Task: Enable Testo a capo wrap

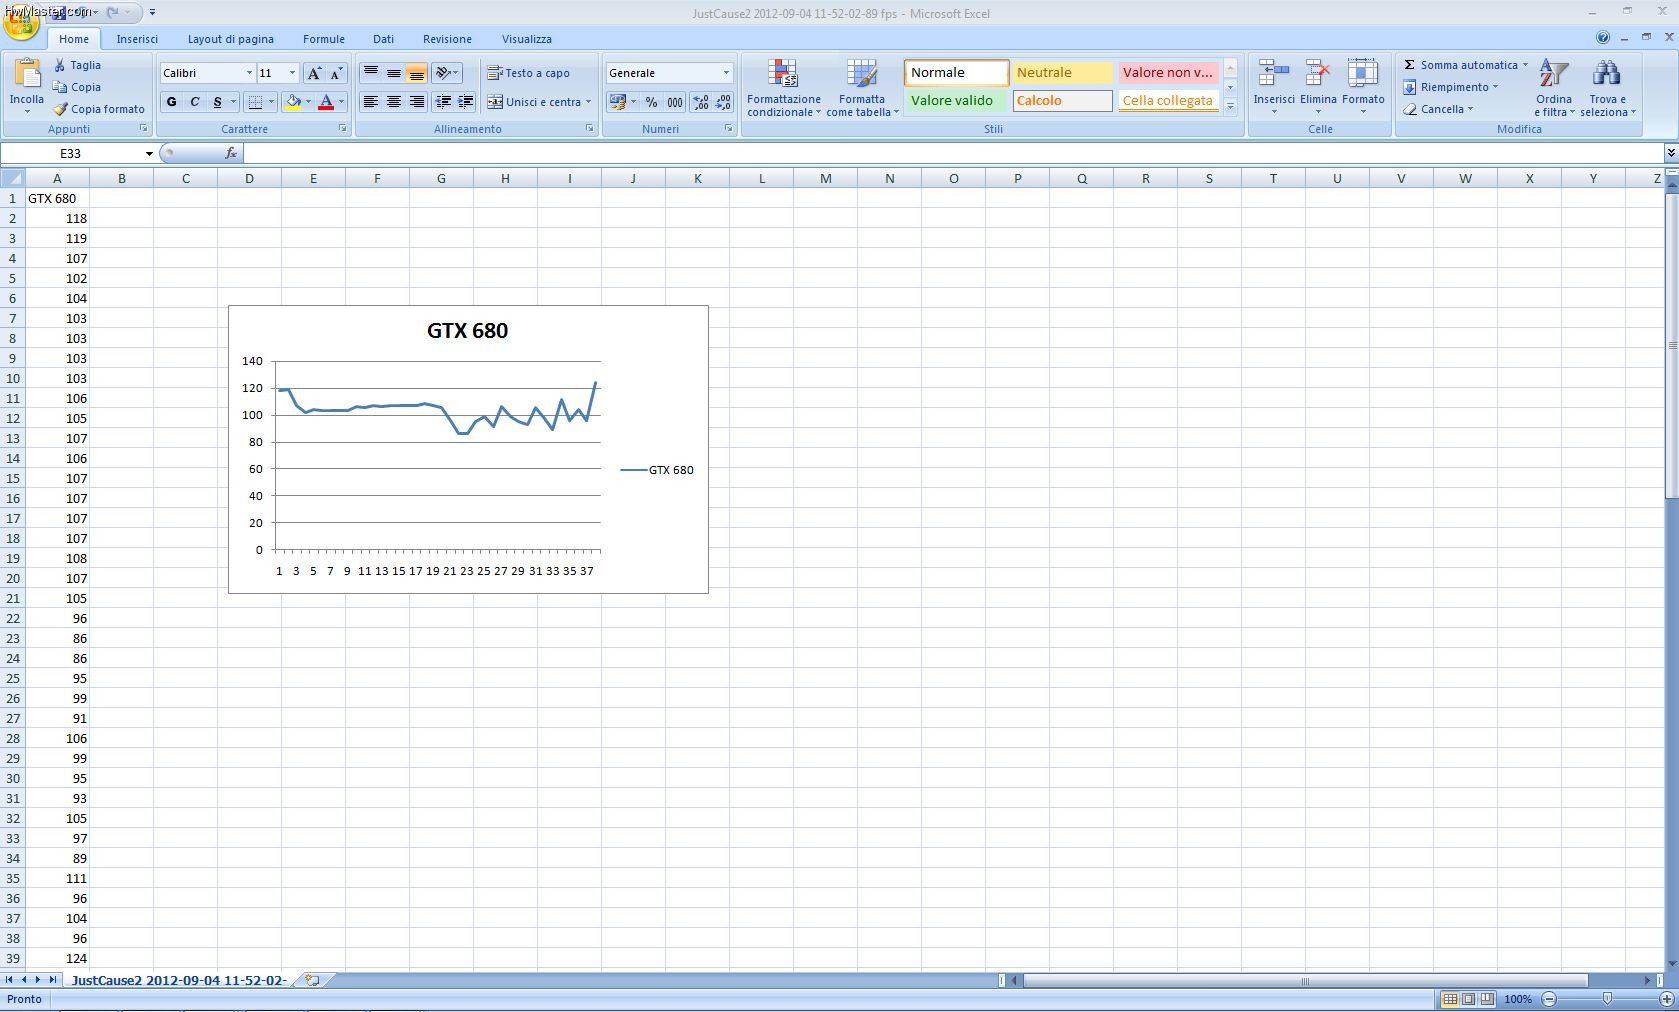Action: pos(528,73)
